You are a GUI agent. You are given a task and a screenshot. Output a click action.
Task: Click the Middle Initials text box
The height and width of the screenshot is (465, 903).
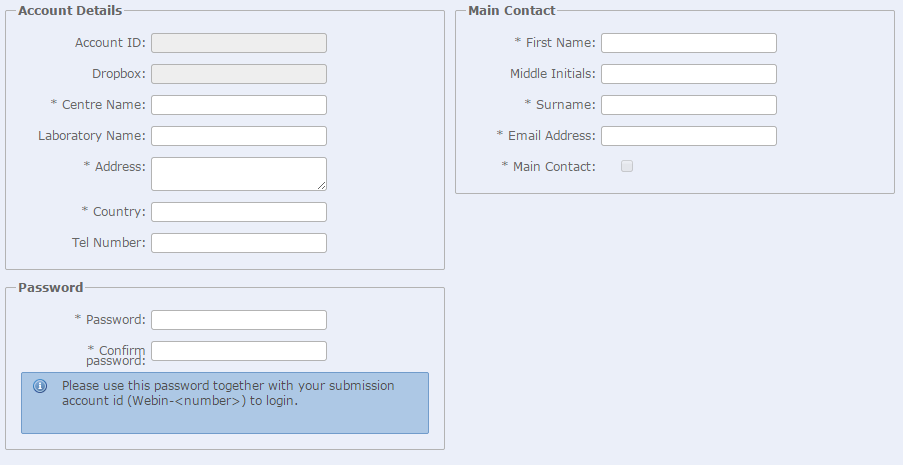(x=689, y=74)
